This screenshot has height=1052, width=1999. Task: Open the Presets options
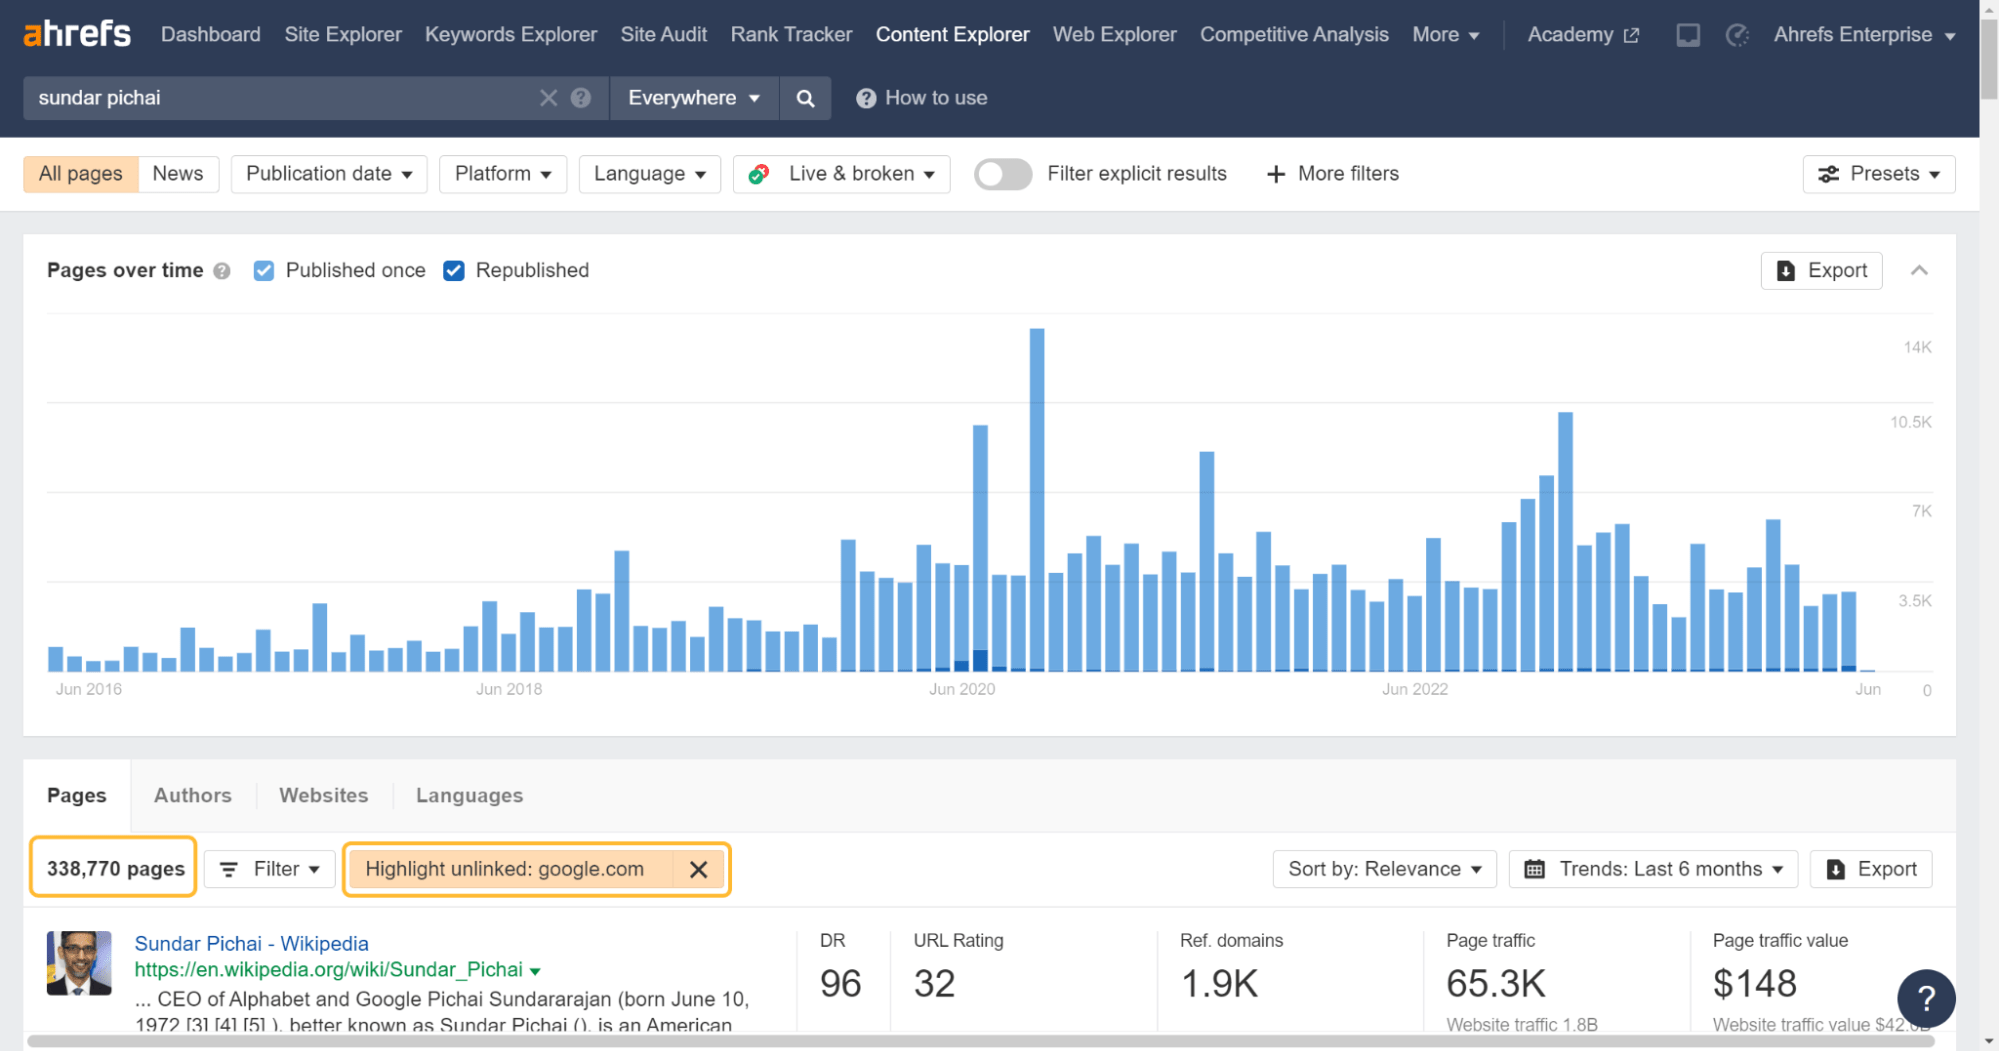pos(1878,173)
